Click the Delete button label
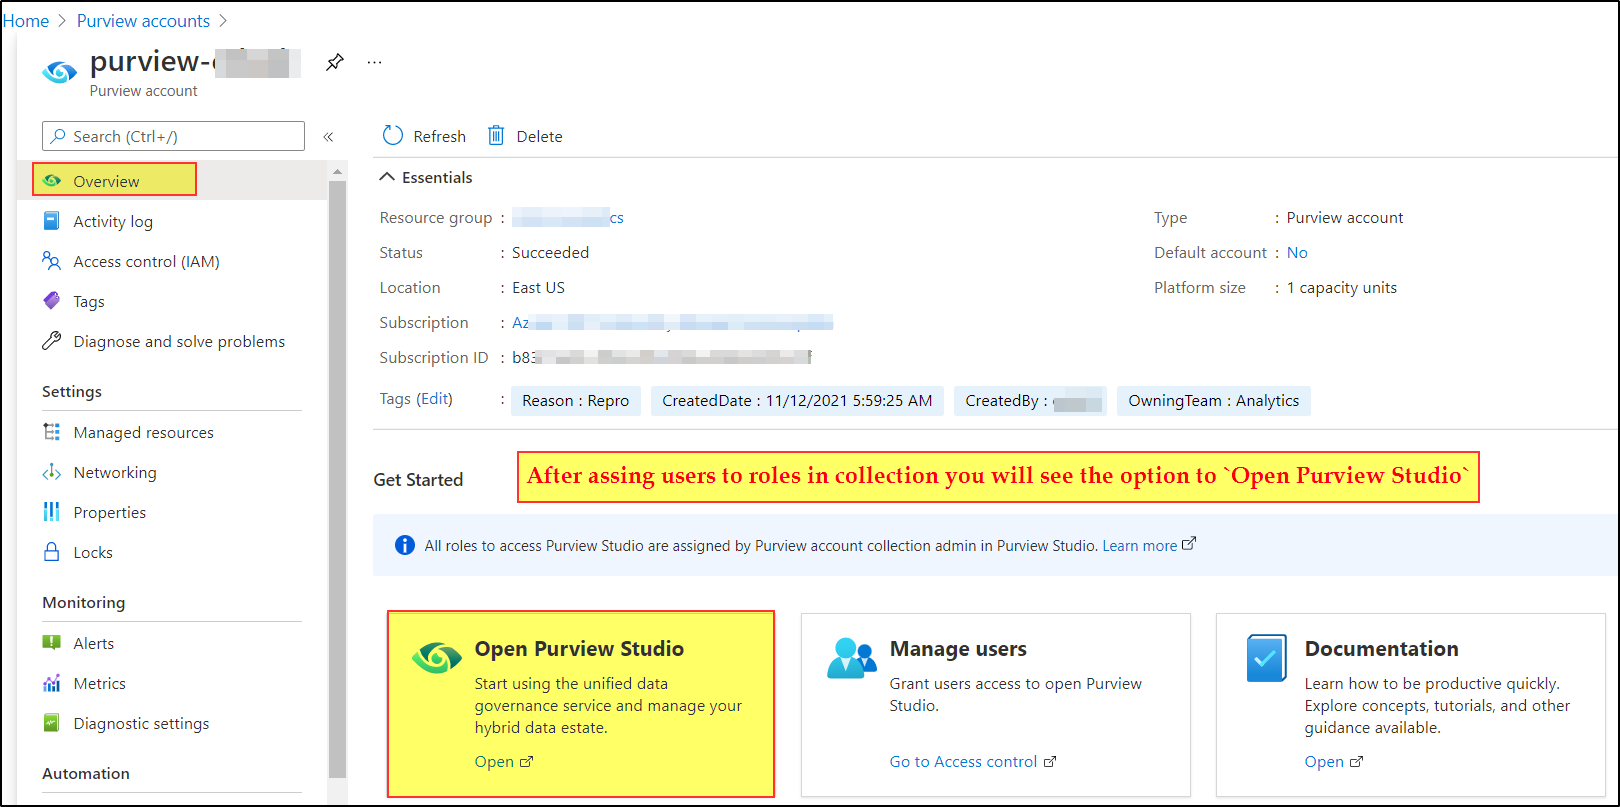The height and width of the screenshot is (807, 1620). point(540,137)
